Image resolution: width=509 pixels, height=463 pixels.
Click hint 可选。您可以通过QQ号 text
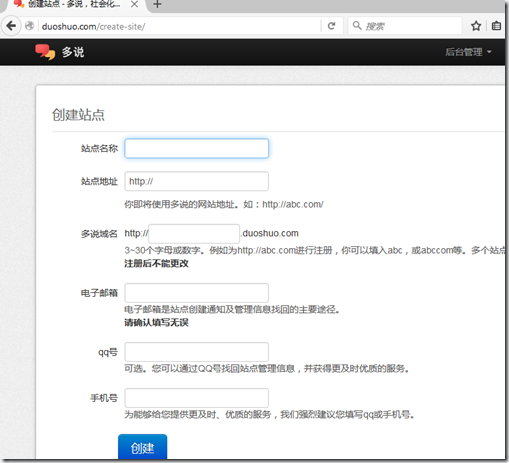point(267,369)
